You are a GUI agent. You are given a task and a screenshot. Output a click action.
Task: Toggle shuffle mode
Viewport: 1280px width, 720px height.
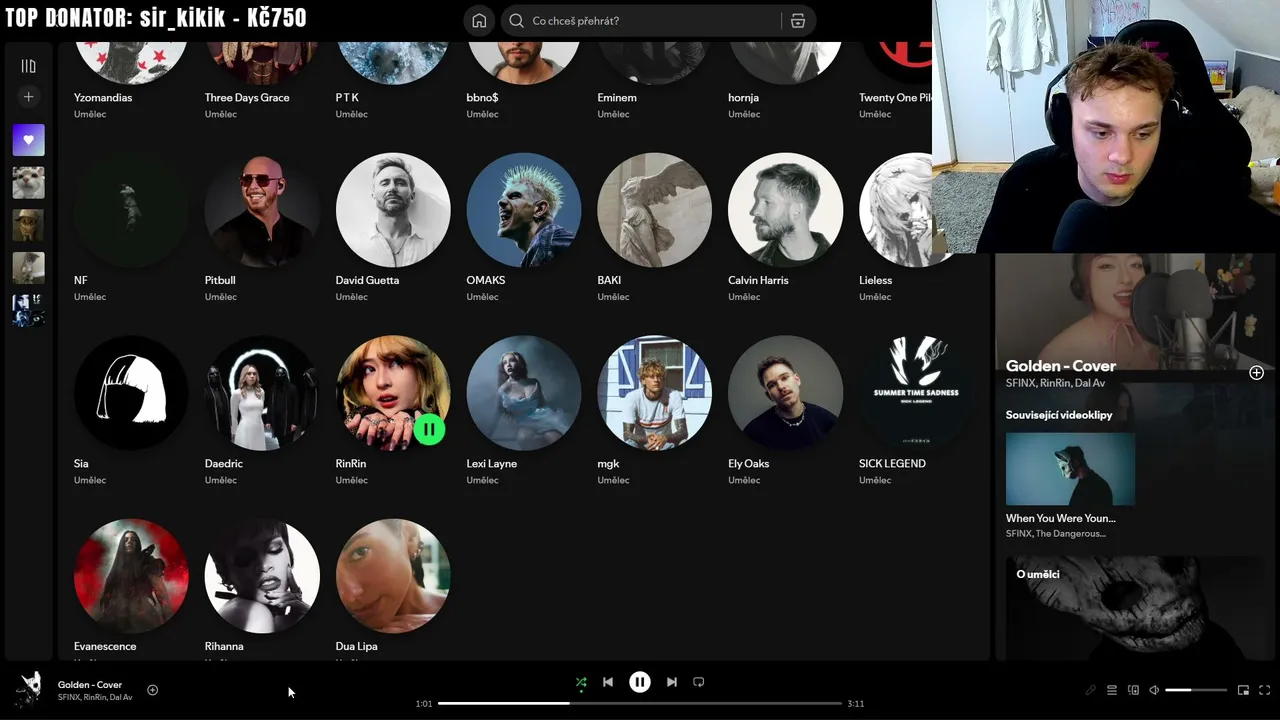click(581, 682)
